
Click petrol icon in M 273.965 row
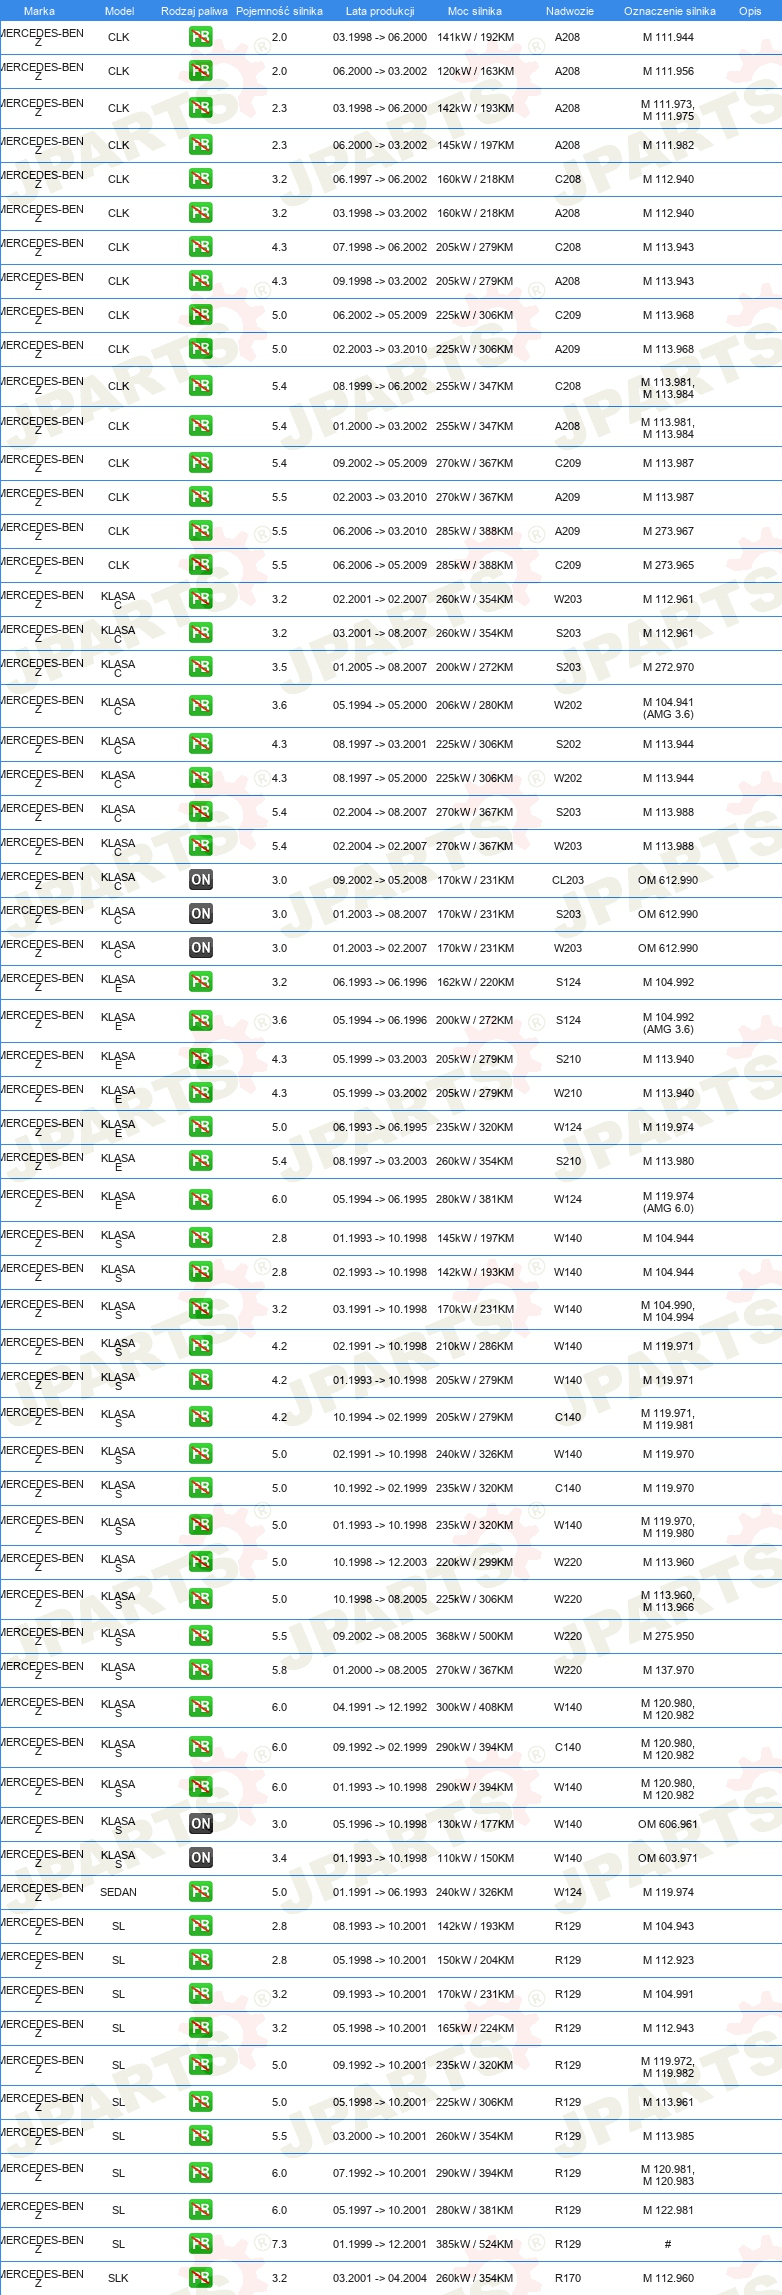(201, 565)
